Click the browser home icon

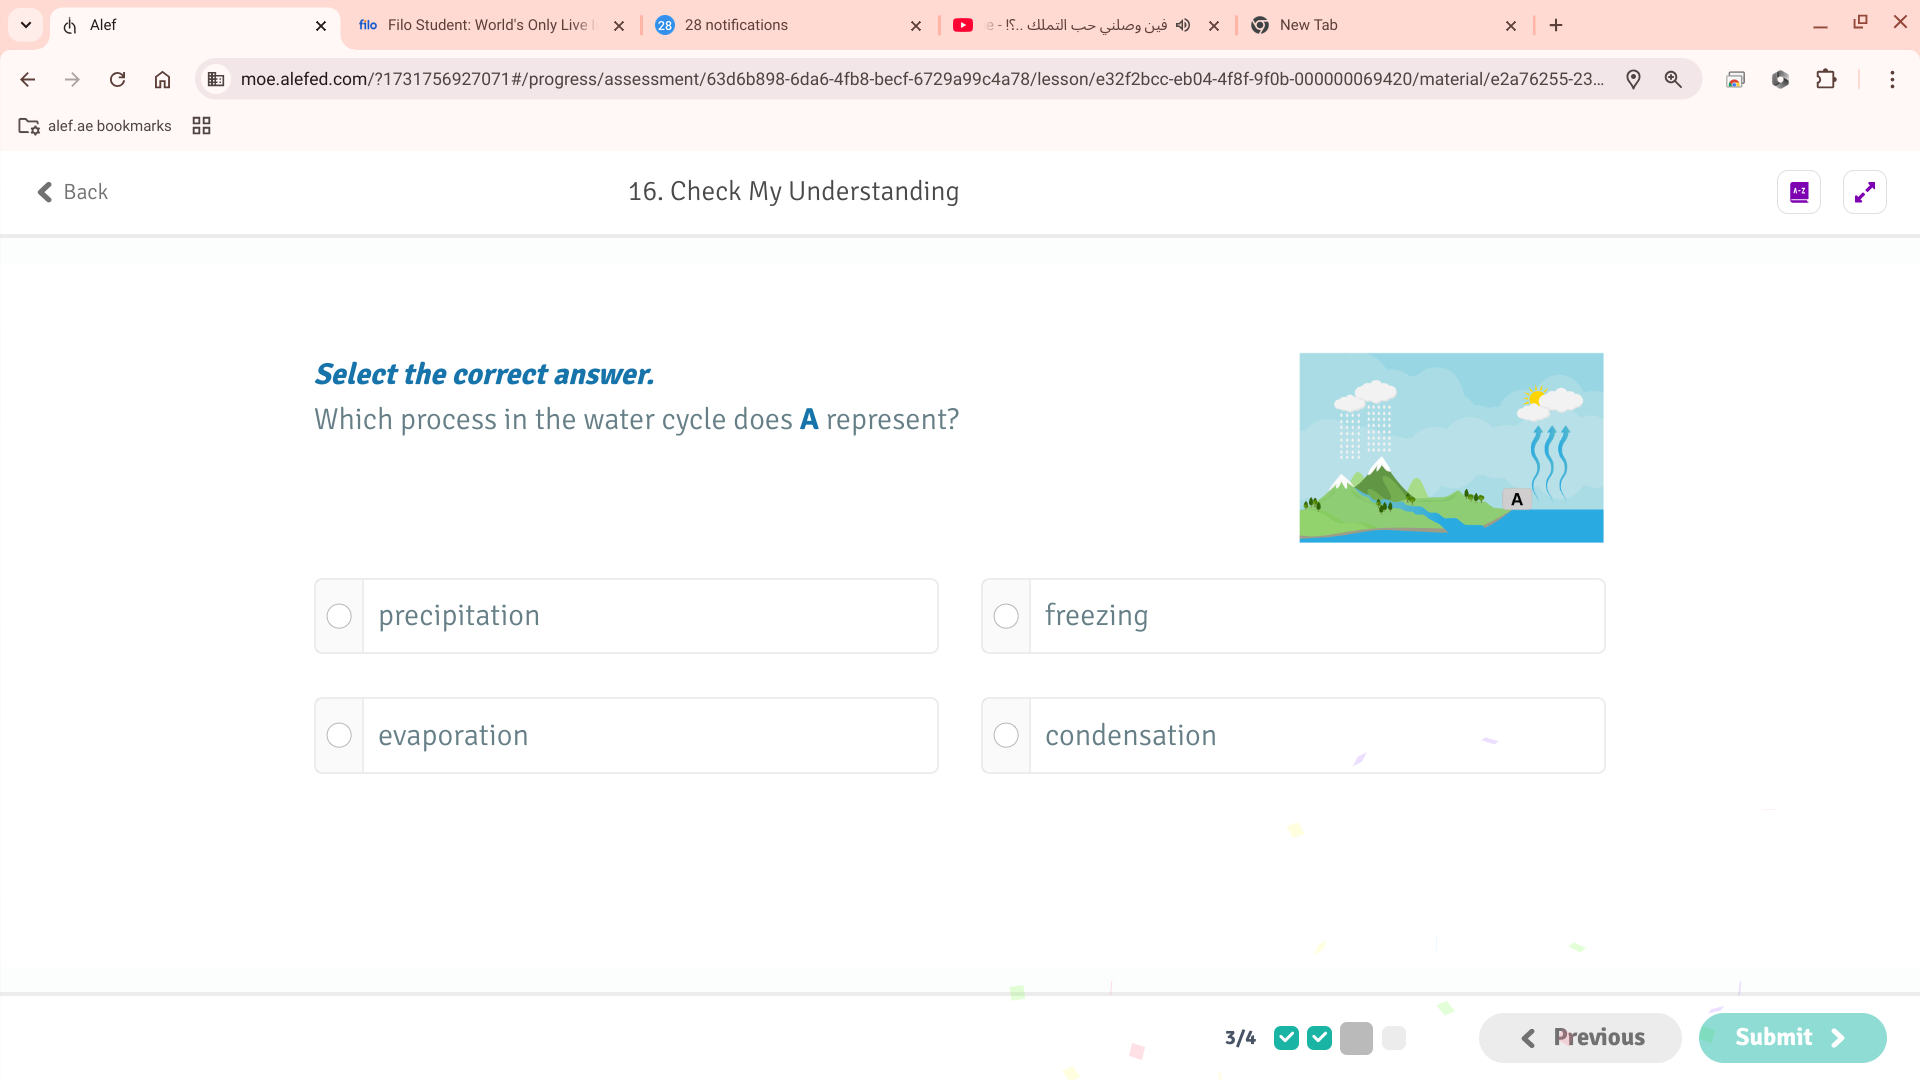162,79
